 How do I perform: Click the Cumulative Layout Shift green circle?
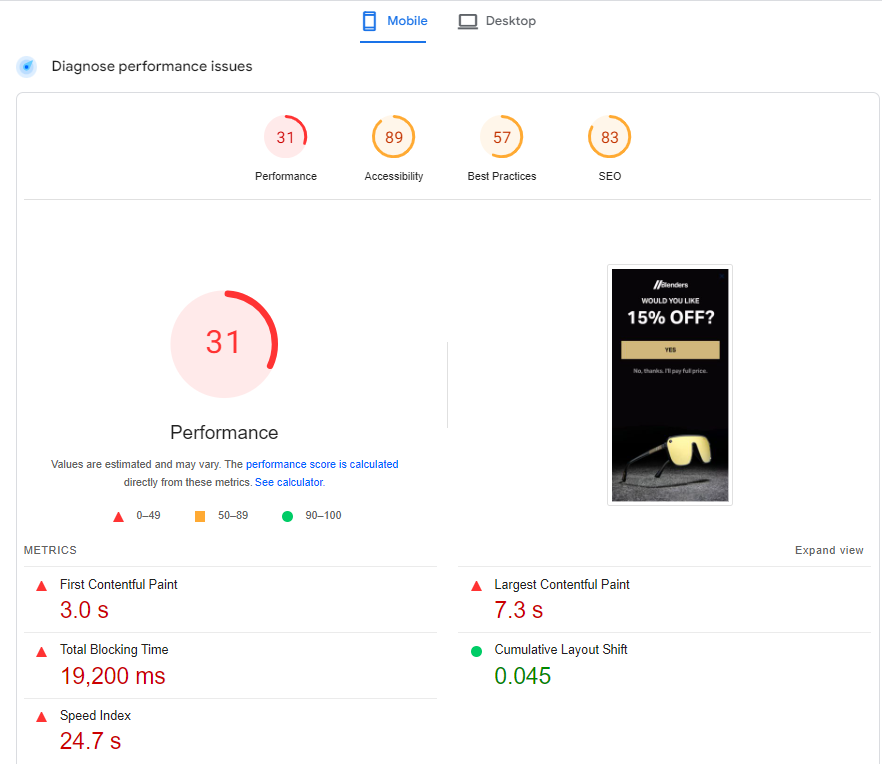[x=476, y=651]
